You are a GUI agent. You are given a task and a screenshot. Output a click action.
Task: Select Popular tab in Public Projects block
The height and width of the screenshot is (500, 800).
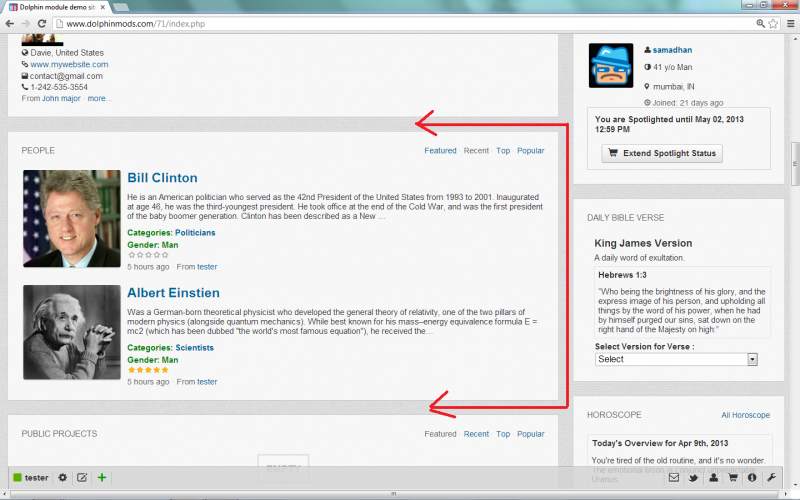point(531,434)
